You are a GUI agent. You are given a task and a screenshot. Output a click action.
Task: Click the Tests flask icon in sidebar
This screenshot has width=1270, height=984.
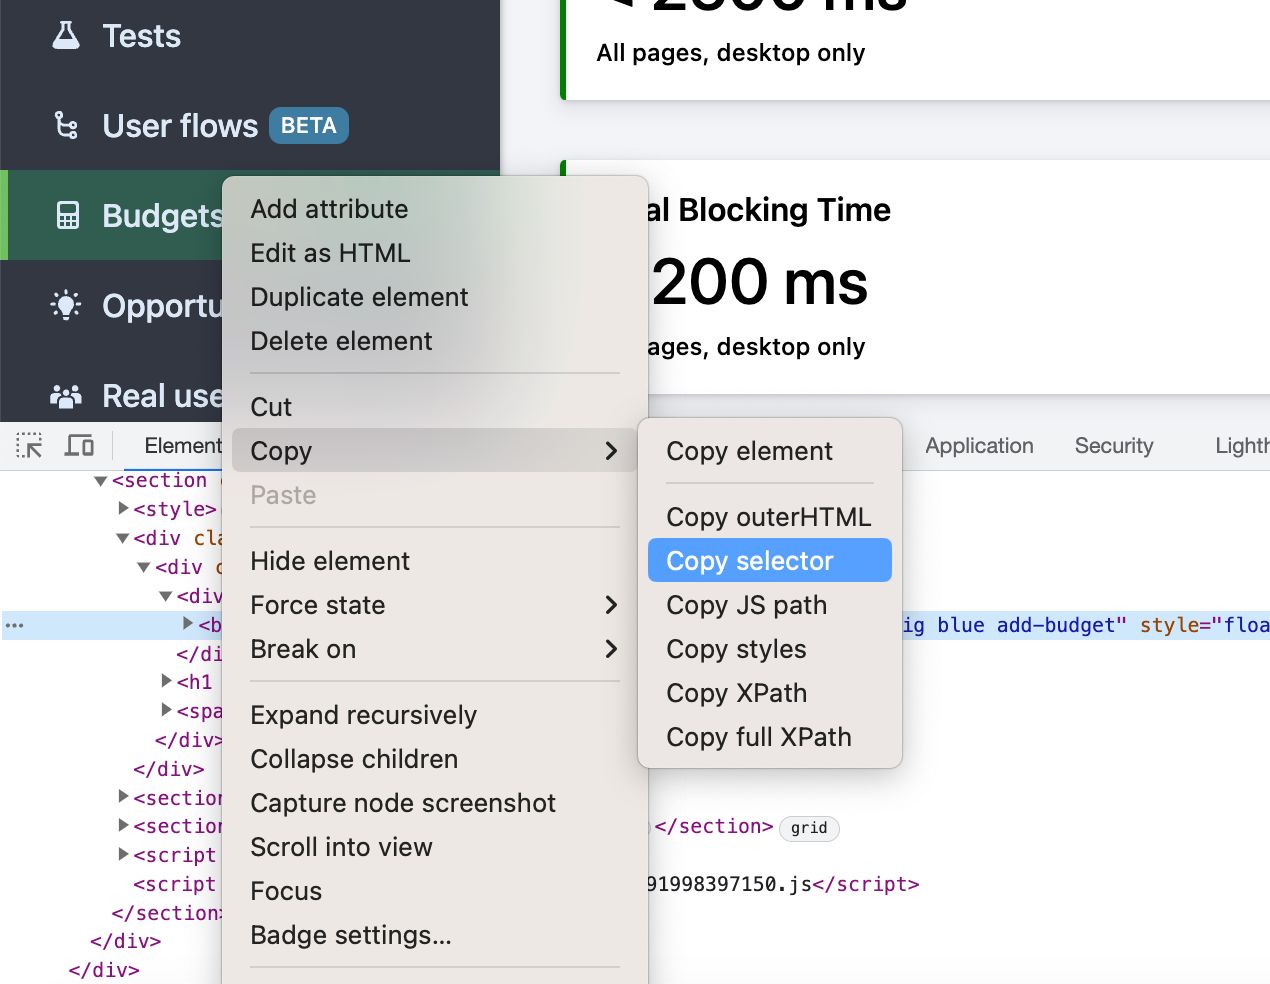point(66,35)
